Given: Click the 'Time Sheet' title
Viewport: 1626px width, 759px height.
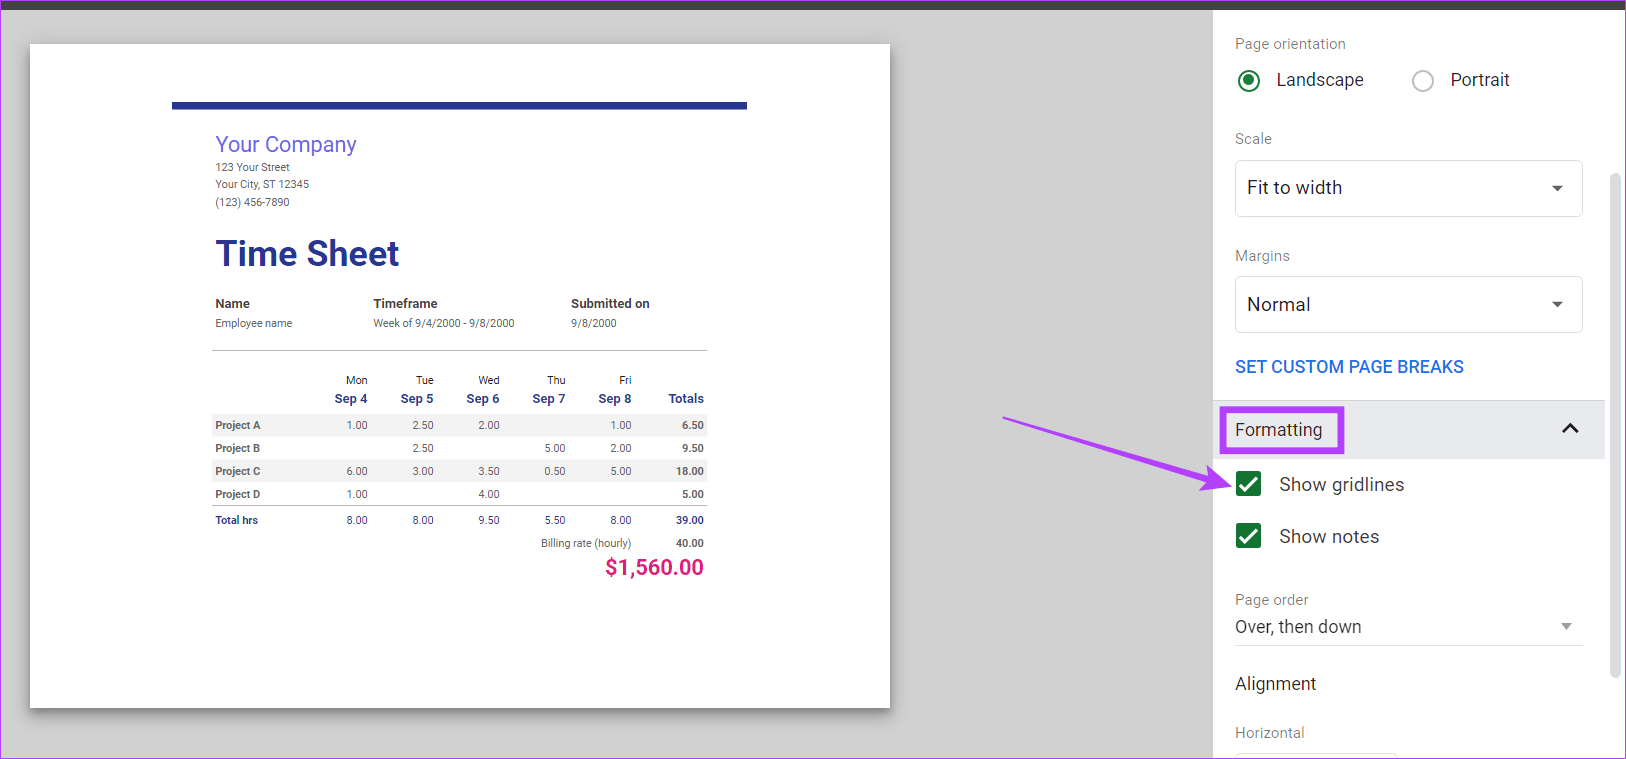Looking at the screenshot, I should pos(307,254).
